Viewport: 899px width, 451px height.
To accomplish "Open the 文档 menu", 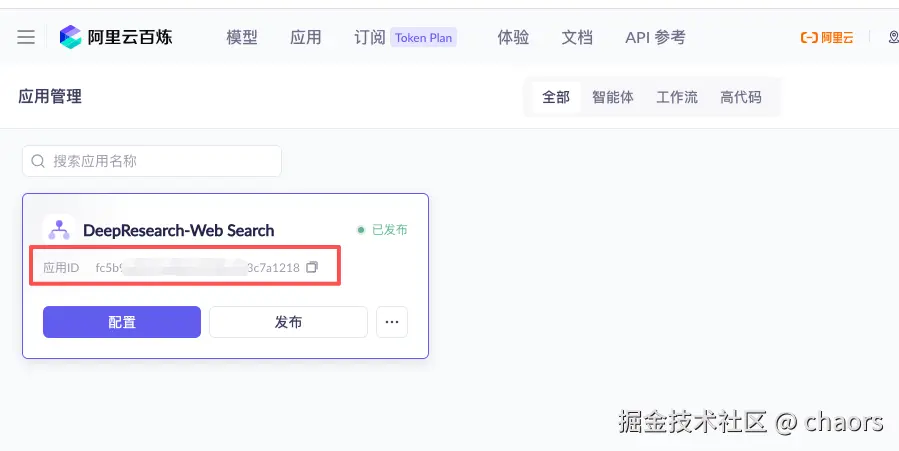I will [x=577, y=38].
